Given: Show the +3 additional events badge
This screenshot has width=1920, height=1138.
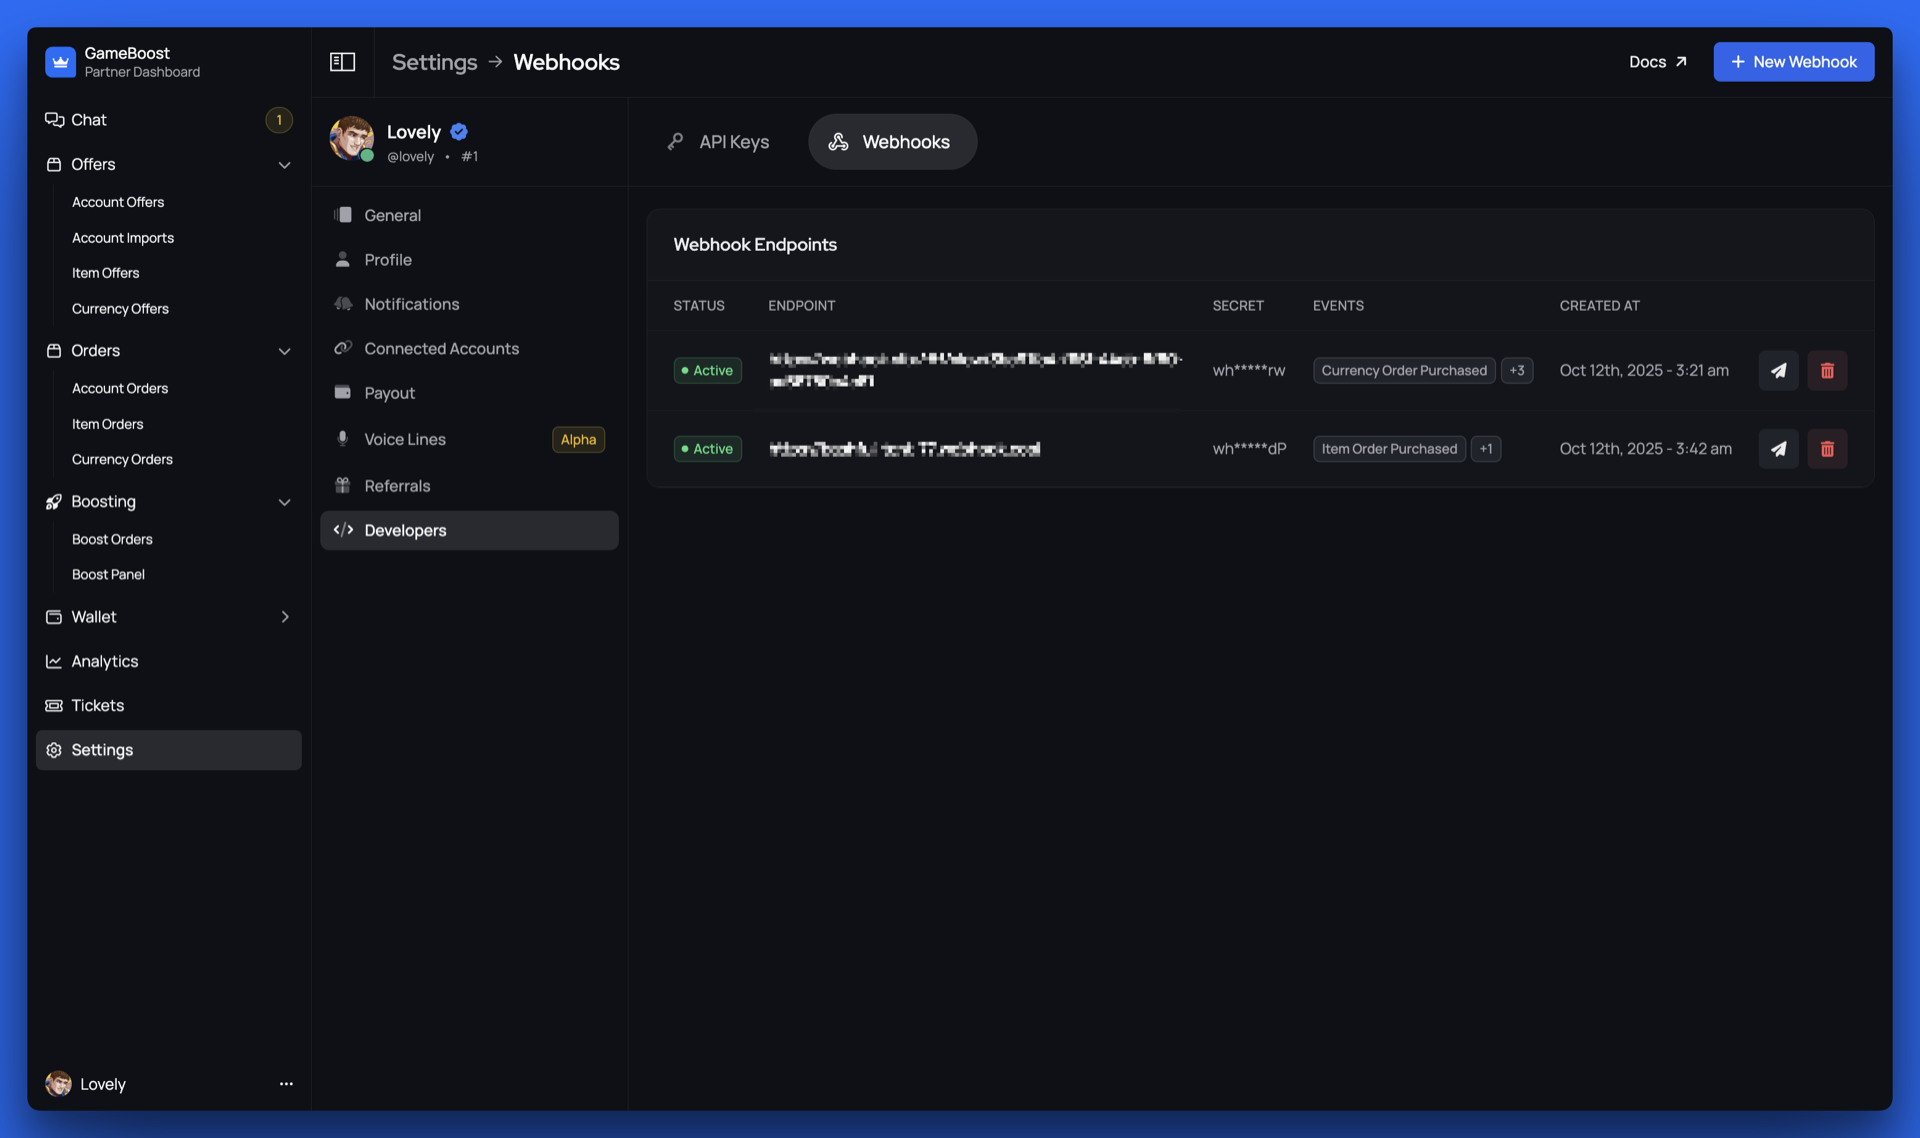Looking at the screenshot, I should (1516, 370).
